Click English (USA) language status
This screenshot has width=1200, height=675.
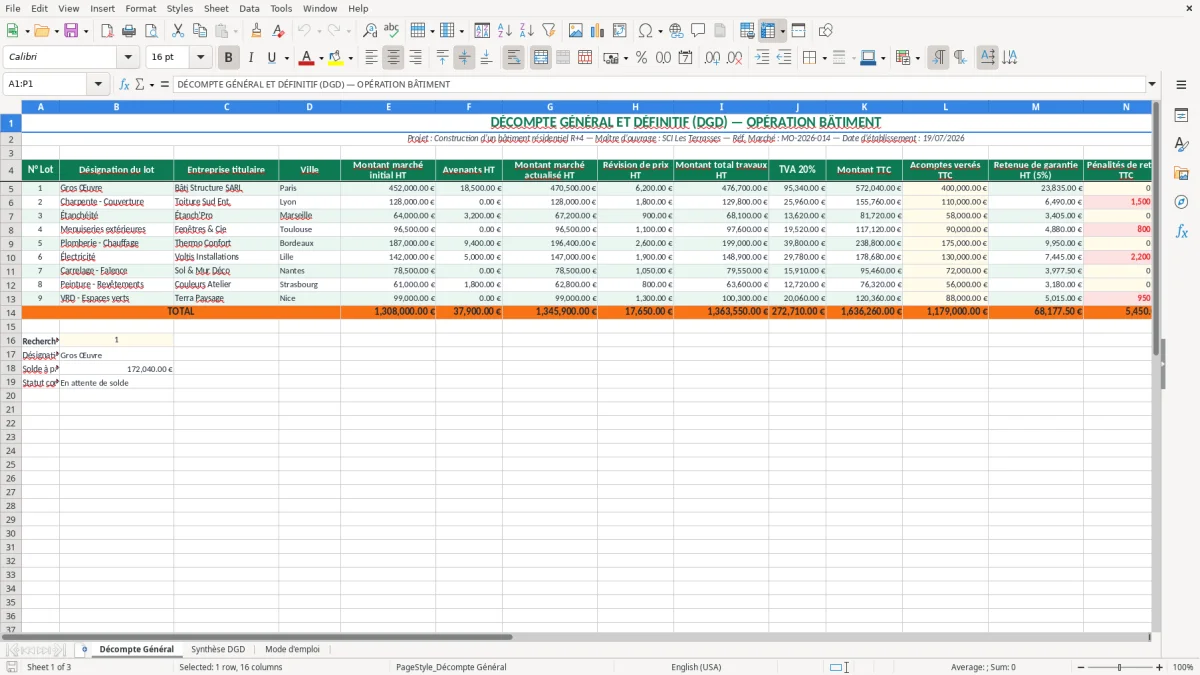coord(696,667)
